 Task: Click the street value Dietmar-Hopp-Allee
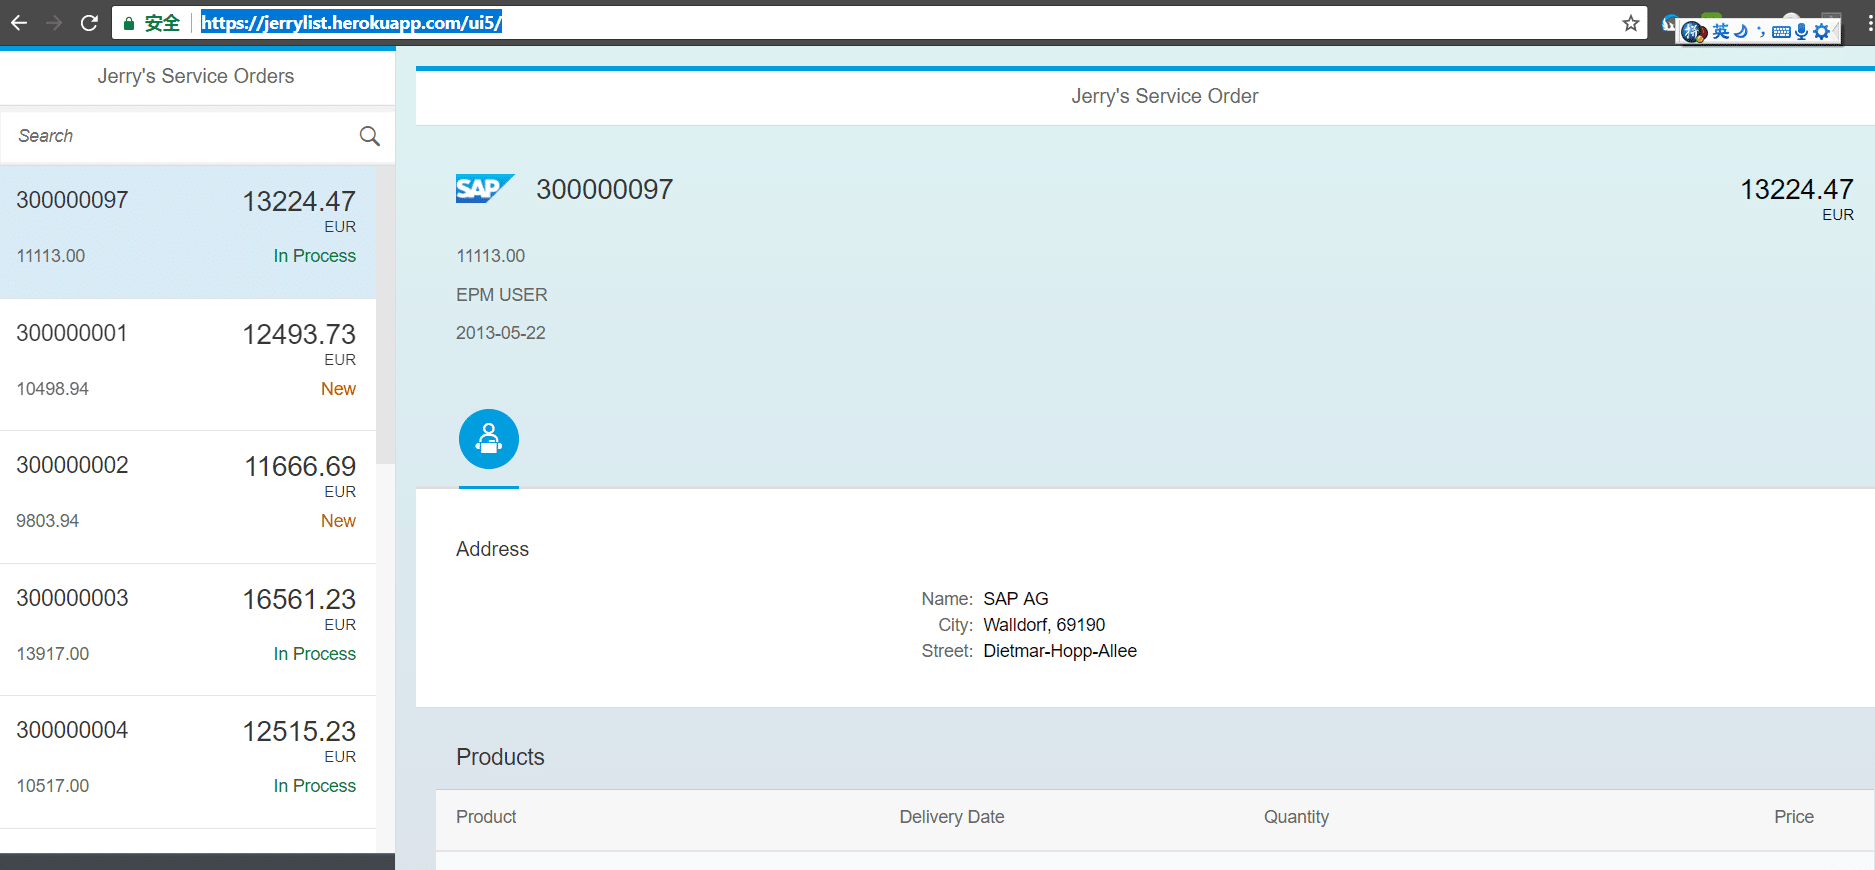1060,651
